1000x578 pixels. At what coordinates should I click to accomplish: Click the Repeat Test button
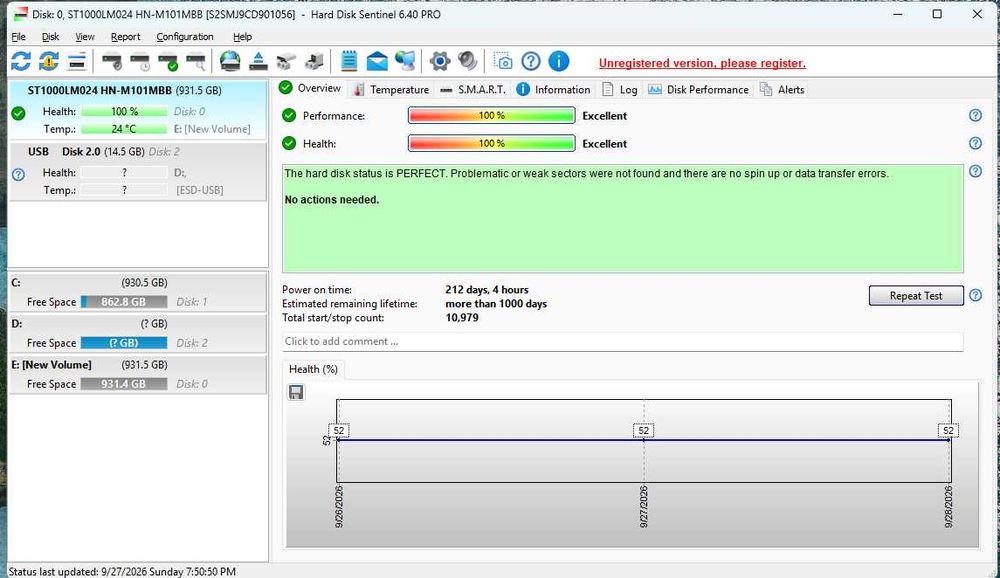[x=916, y=295]
